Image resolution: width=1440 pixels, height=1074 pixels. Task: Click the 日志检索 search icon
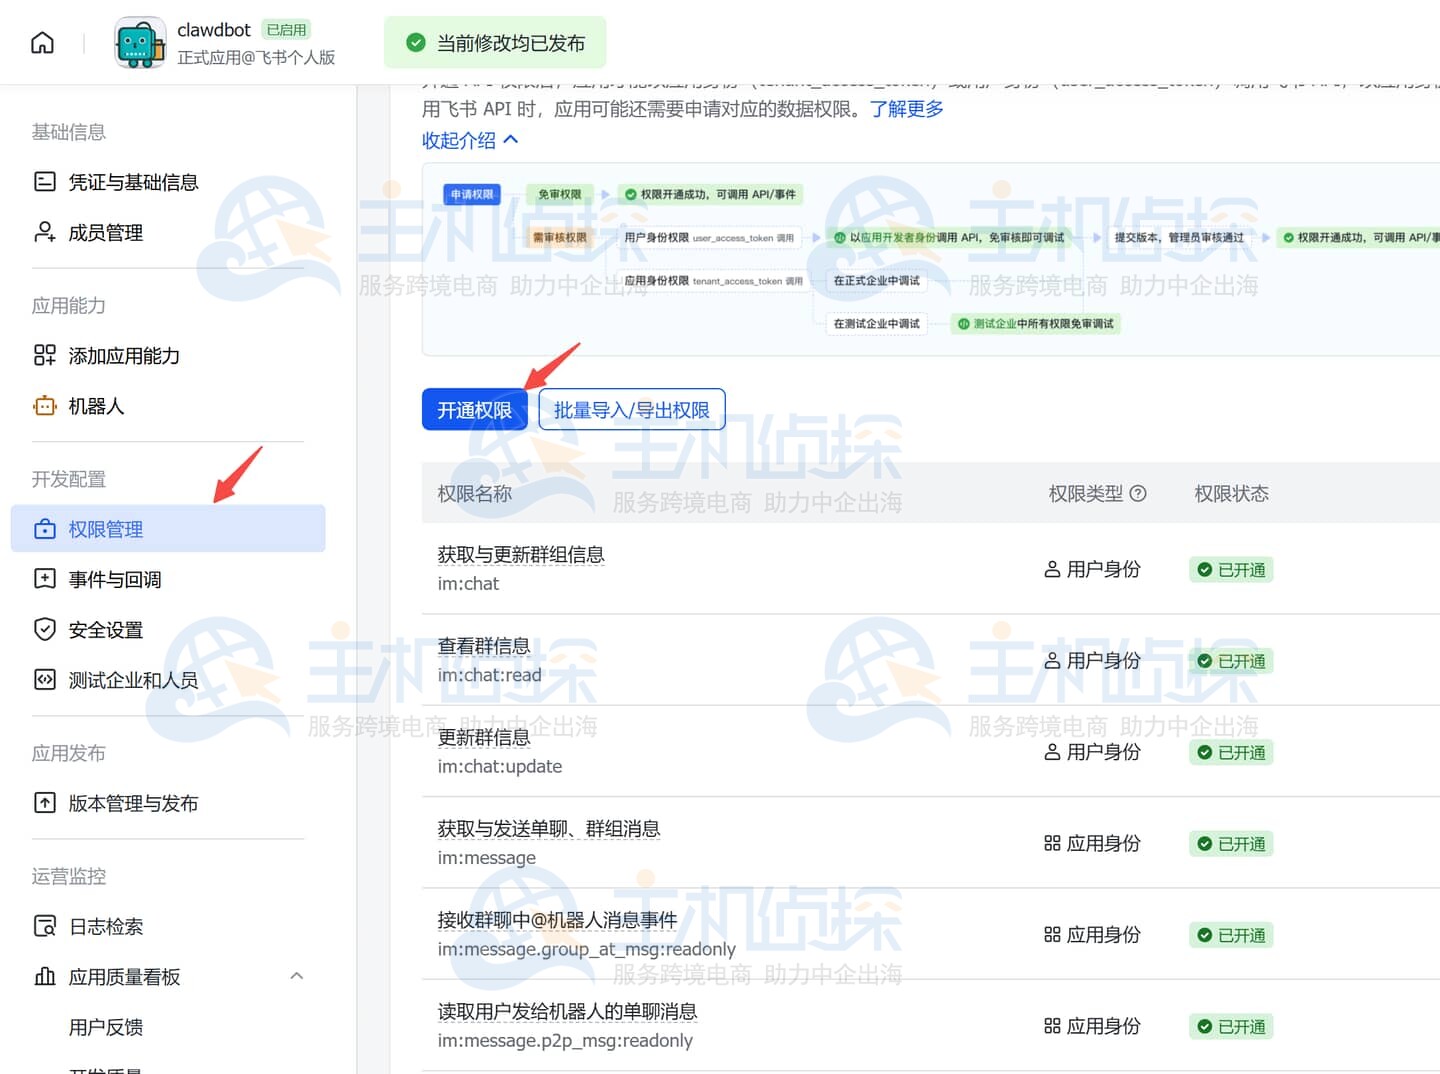[45, 926]
